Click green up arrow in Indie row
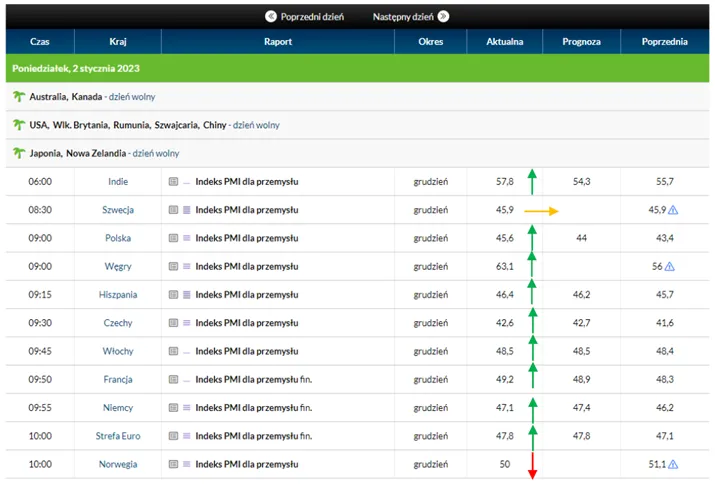The height and width of the screenshot is (485, 715). (x=532, y=181)
